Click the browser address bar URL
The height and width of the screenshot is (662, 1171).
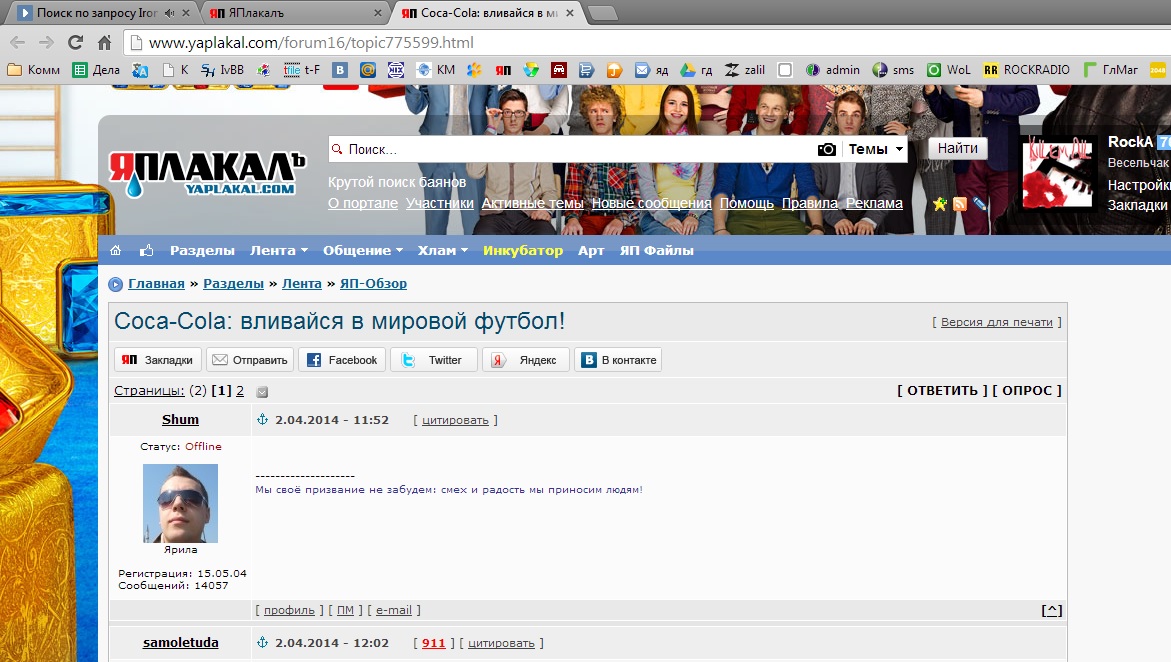(311, 43)
